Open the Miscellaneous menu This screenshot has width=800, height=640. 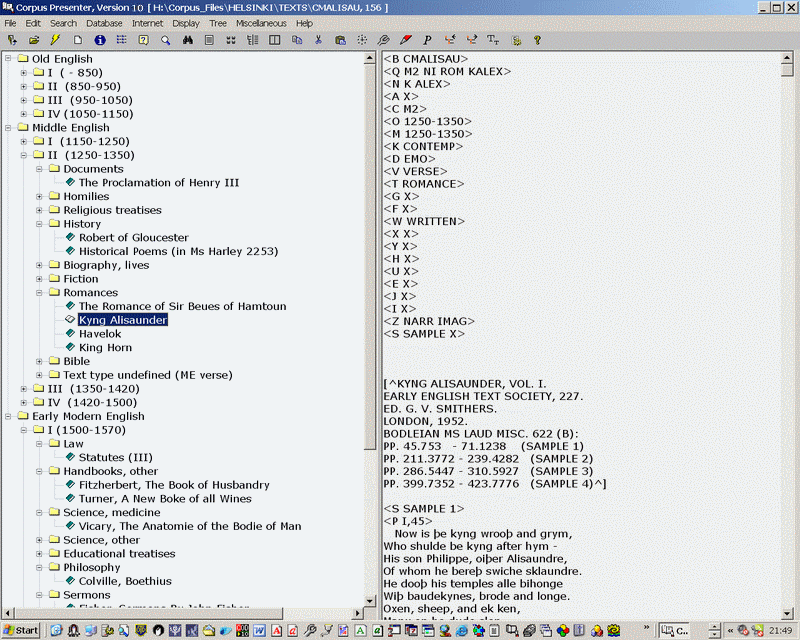[260, 23]
